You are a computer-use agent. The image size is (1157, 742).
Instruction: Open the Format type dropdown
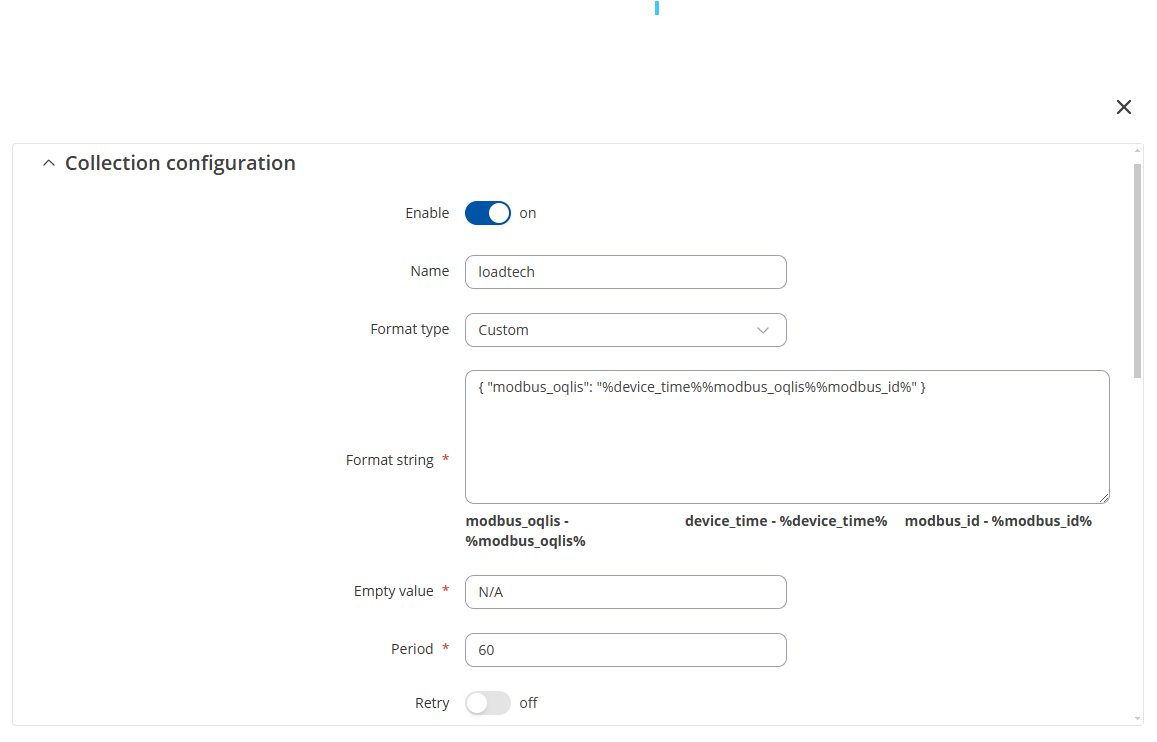click(x=626, y=330)
